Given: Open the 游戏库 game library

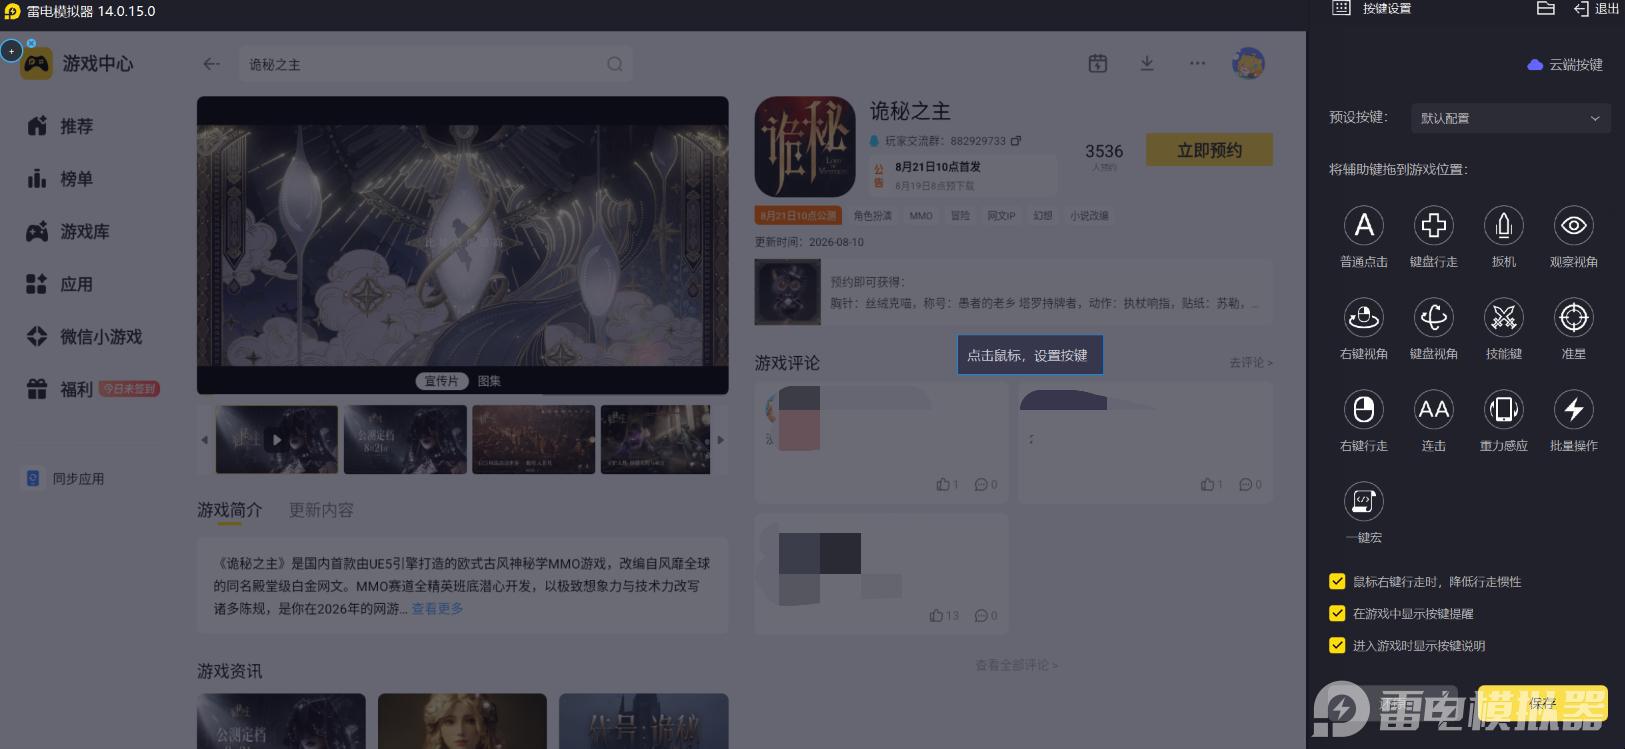Looking at the screenshot, I should [x=68, y=232].
